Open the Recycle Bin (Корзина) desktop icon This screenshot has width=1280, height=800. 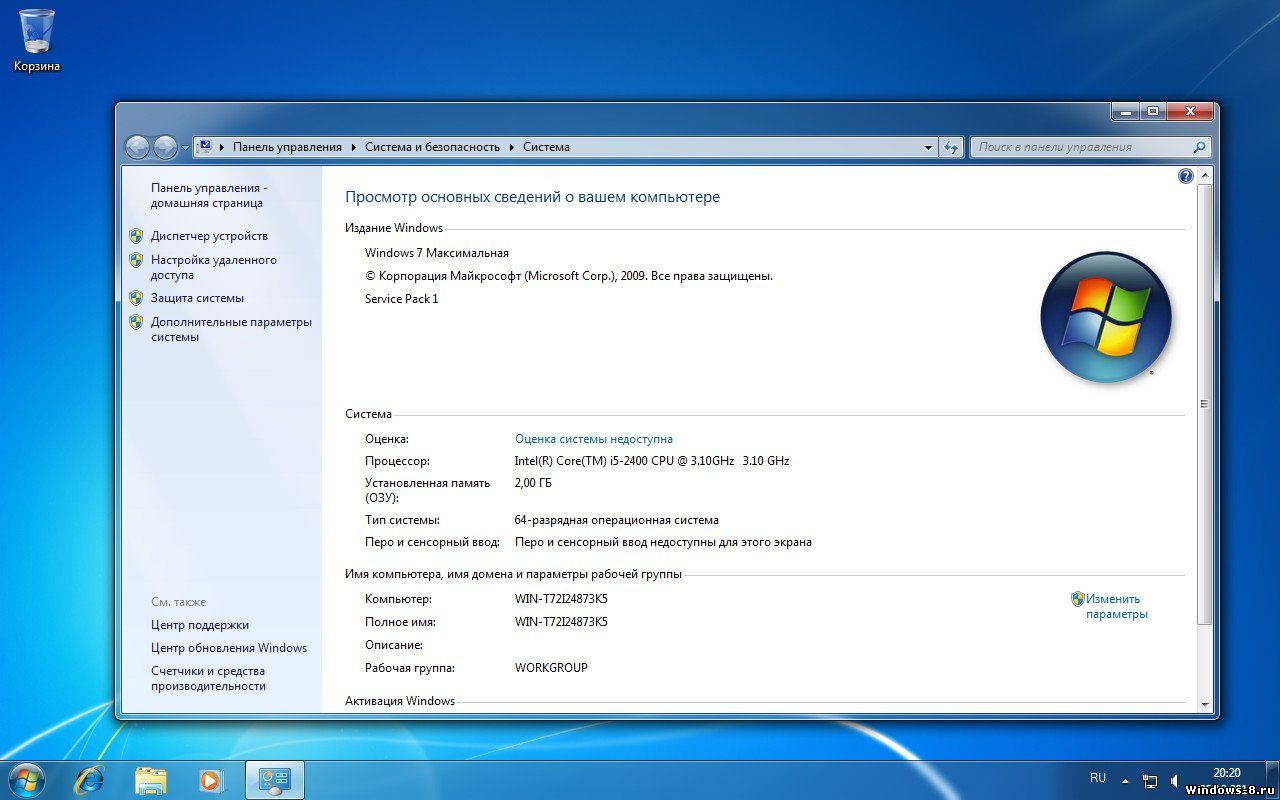(x=37, y=40)
